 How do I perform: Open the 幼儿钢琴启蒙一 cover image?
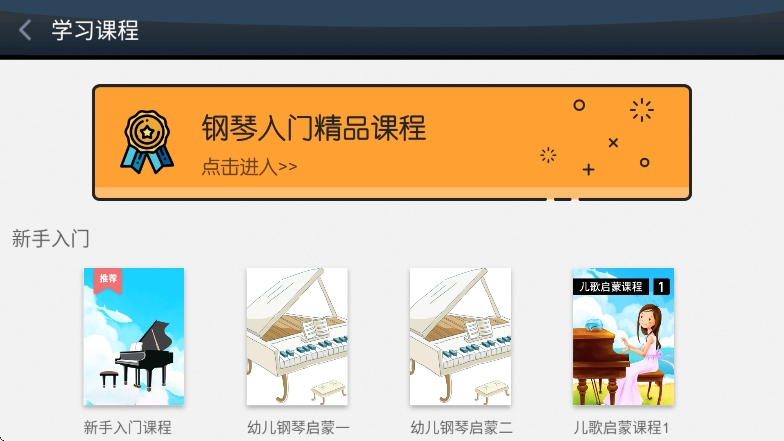(297, 336)
